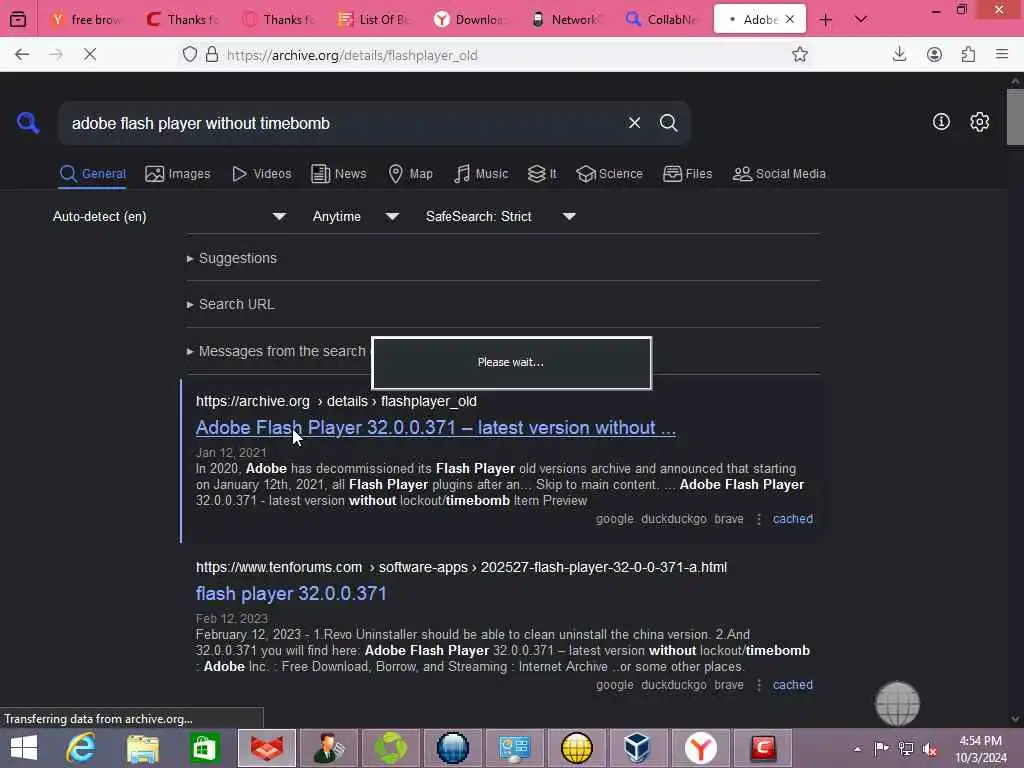
Task: Open the Anytime time range dropdown
Action: (x=355, y=216)
